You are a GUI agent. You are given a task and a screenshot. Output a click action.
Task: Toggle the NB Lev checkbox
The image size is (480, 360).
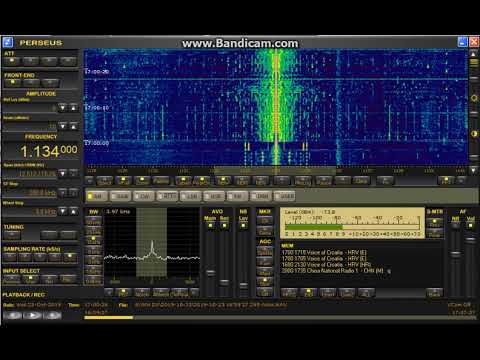[243, 226]
